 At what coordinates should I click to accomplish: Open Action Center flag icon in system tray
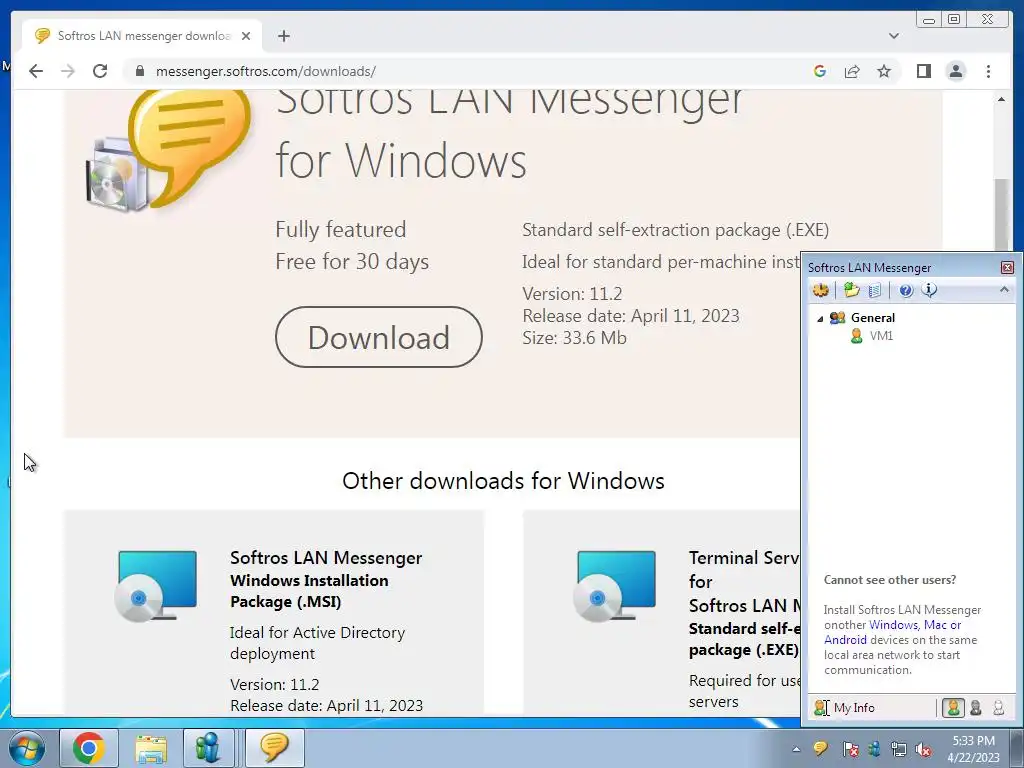850,749
